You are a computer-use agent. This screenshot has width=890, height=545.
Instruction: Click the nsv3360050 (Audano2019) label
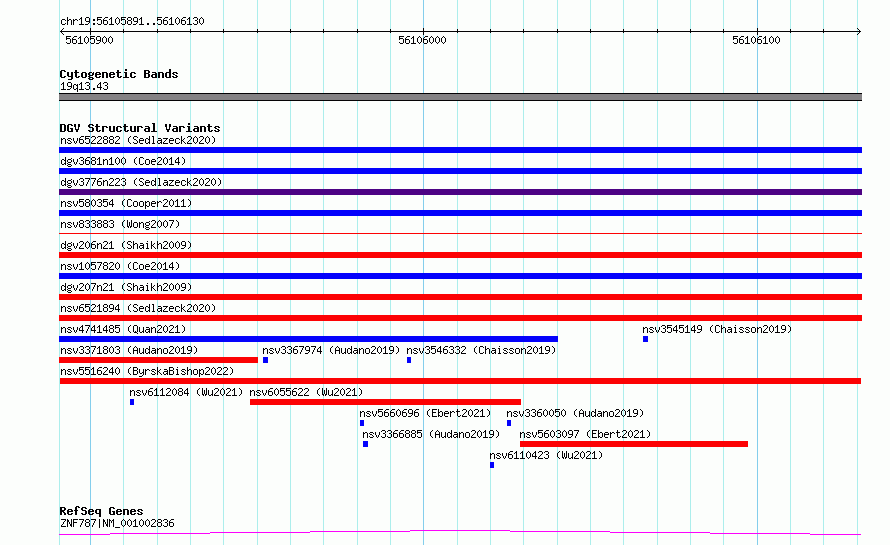tap(575, 413)
